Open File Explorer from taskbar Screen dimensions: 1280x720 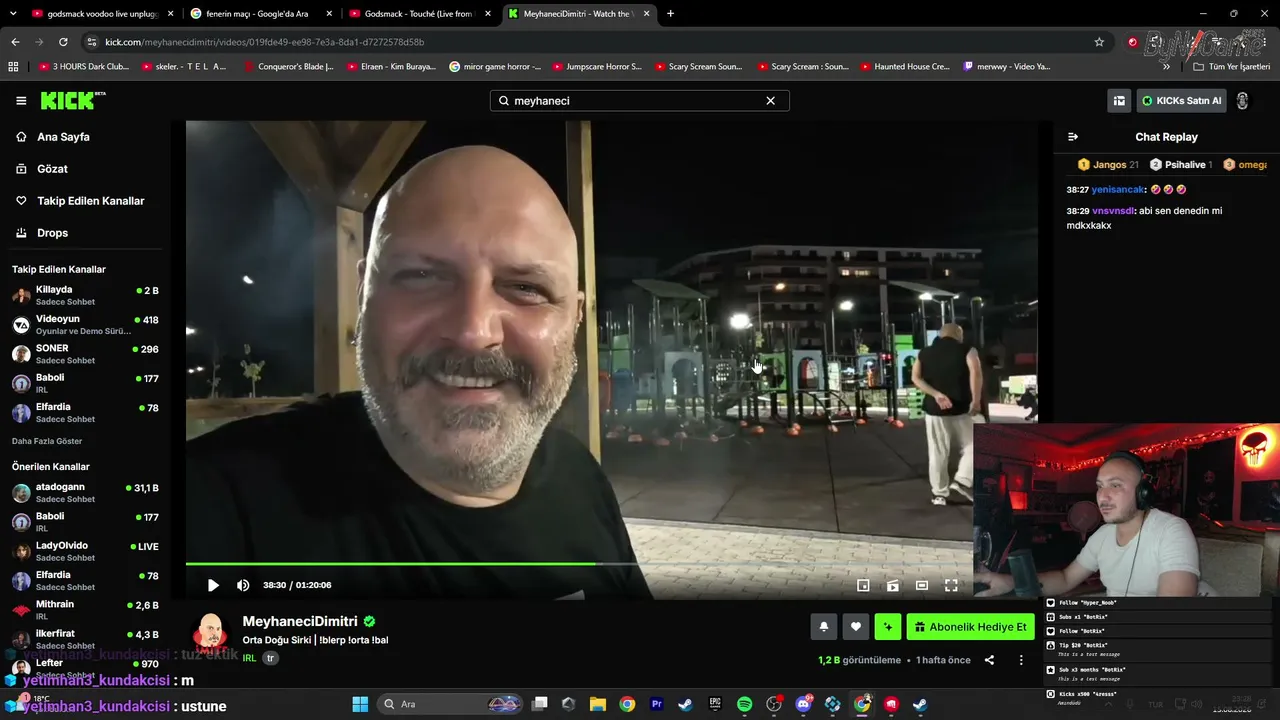(598, 704)
